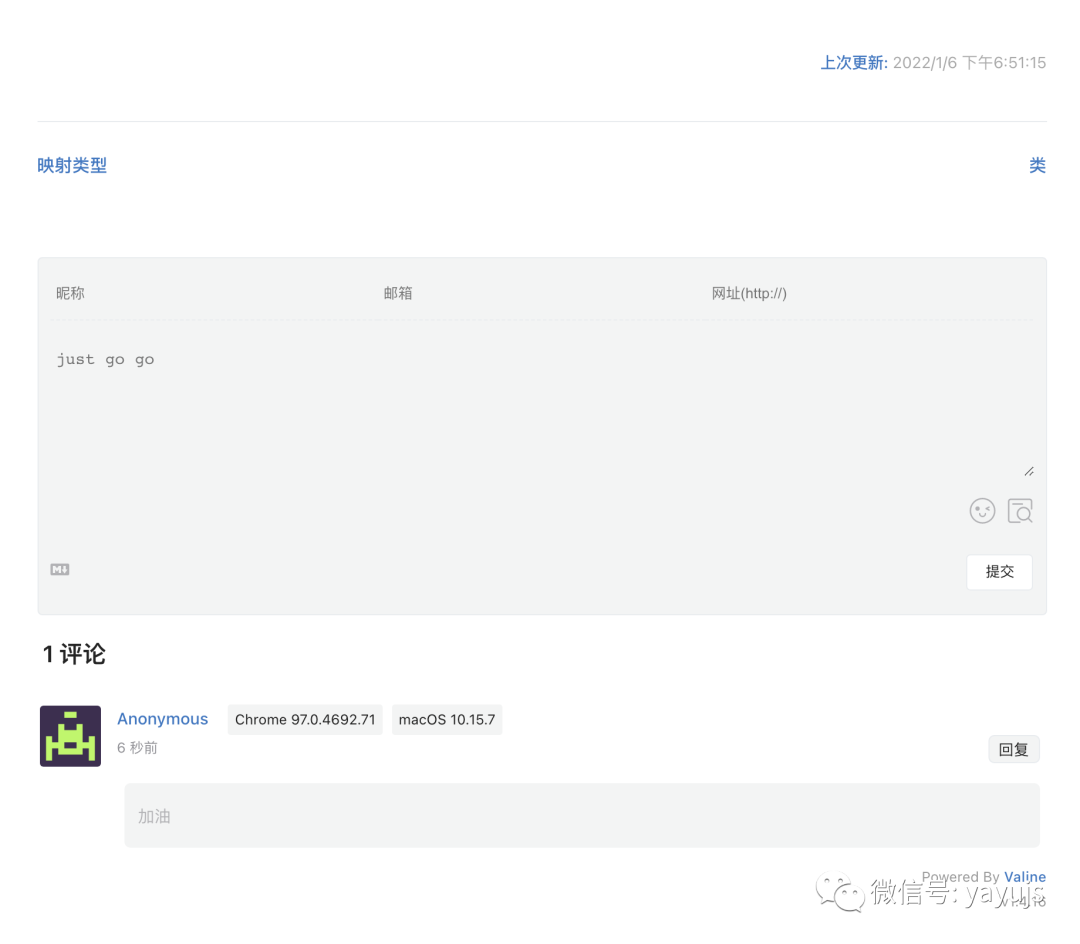1080x944 pixels.
Task: Focus the 网址(http://) website field
Action: tap(869, 293)
